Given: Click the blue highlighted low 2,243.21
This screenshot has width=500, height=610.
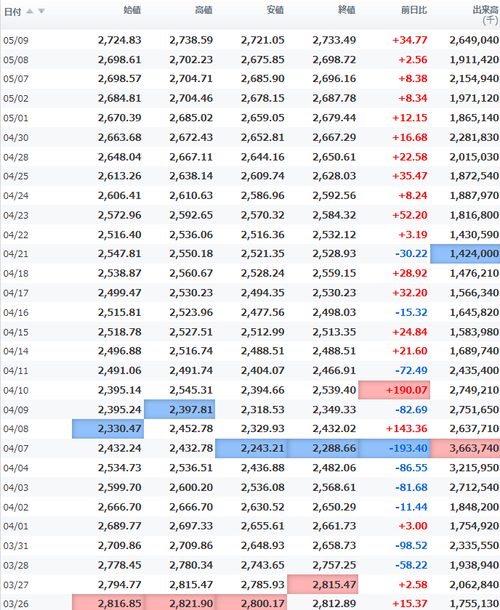Looking at the screenshot, I should click(x=251, y=448).
